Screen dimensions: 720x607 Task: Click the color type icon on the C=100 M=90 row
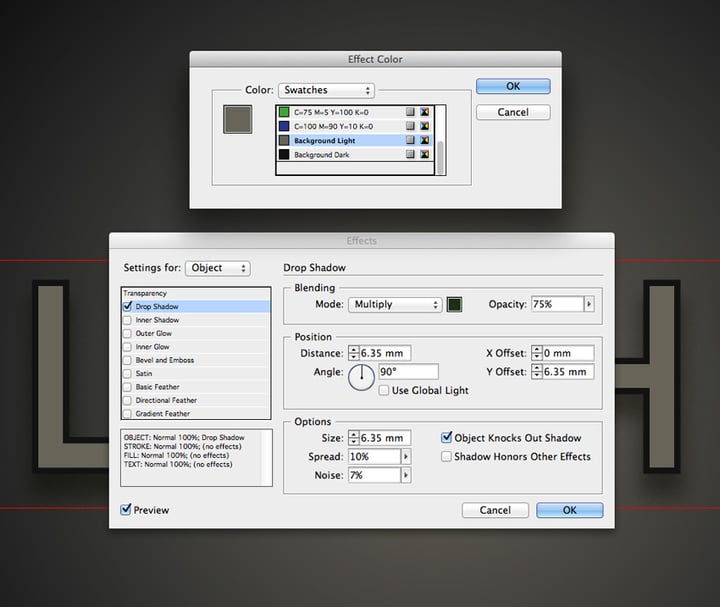410,126
